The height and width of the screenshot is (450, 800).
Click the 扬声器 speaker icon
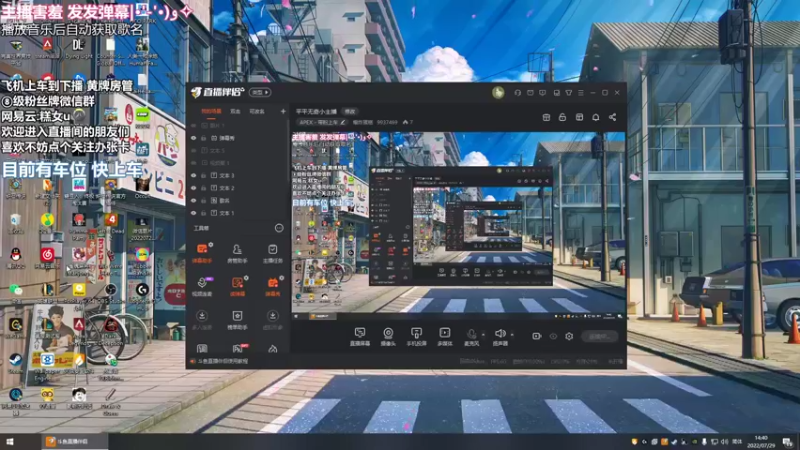click(x=500, y=334)
